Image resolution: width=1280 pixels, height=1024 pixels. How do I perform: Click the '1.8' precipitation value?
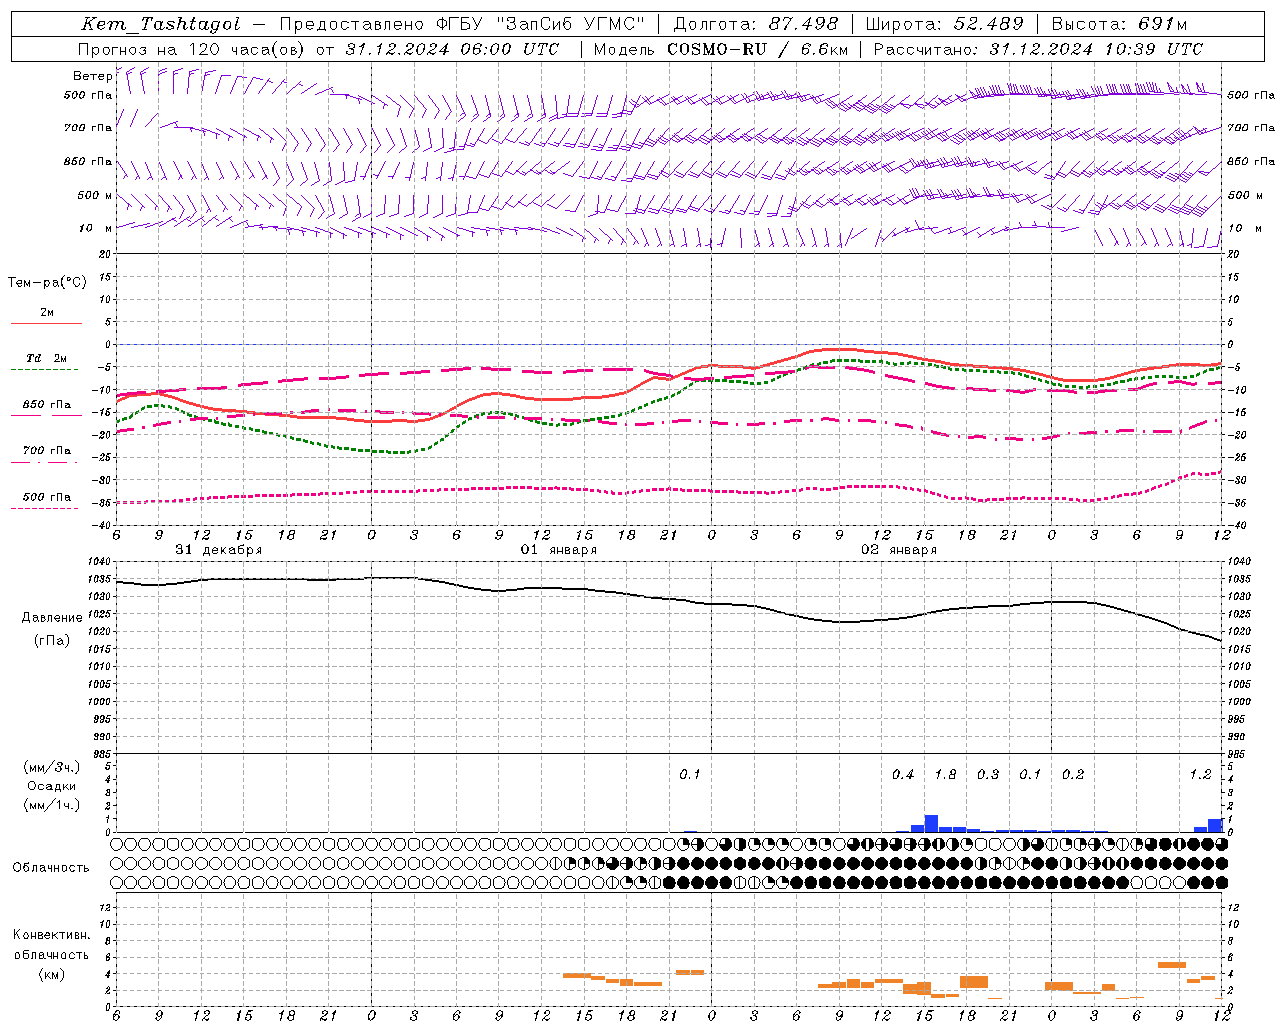click(x=945, y=774)
